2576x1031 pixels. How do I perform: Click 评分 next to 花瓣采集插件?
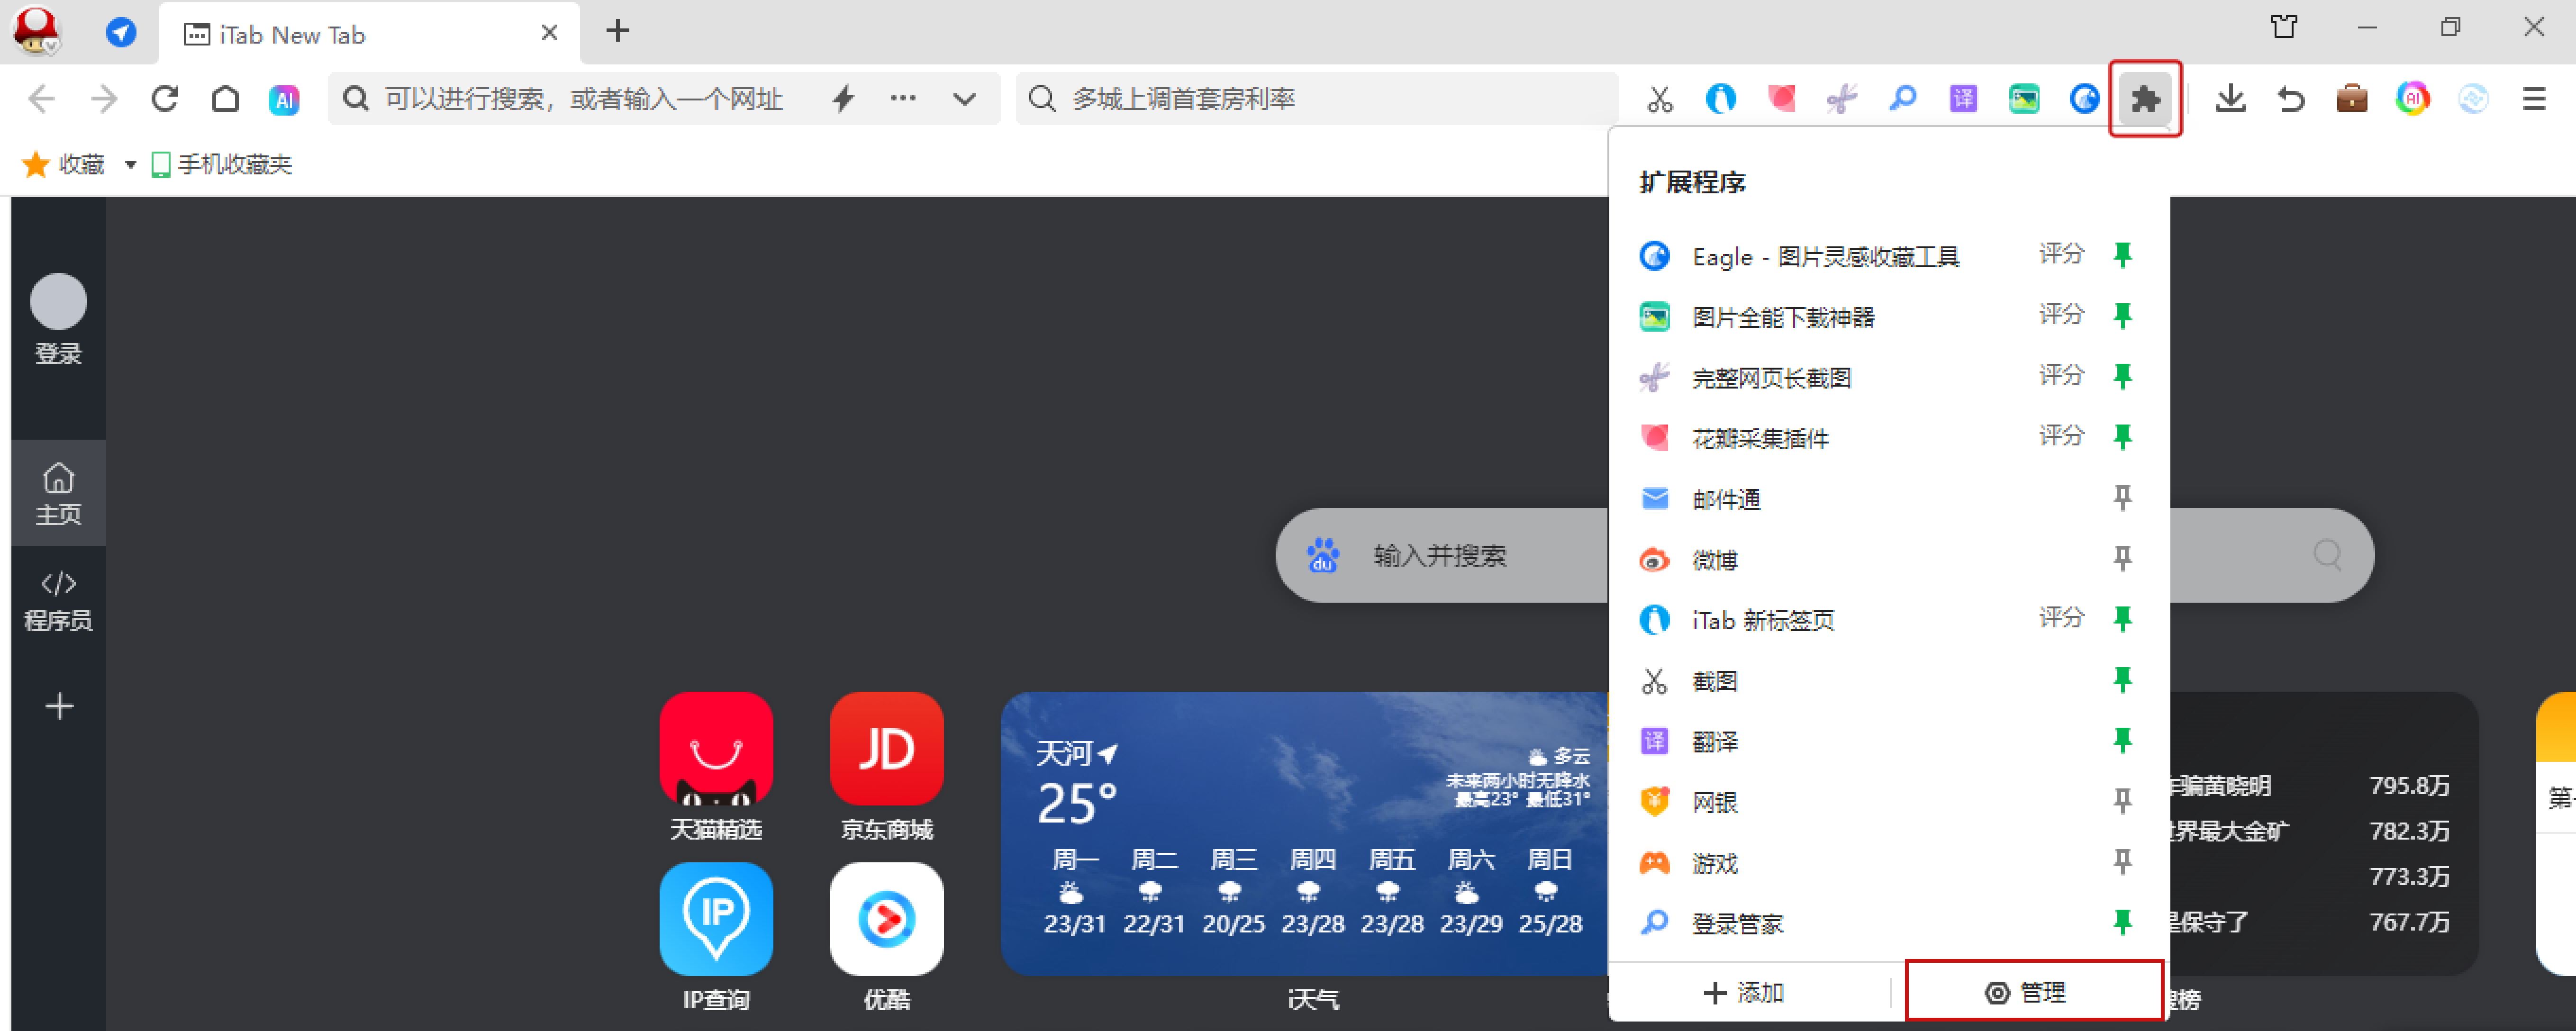pyautogui.click(x=2061, y=436)
